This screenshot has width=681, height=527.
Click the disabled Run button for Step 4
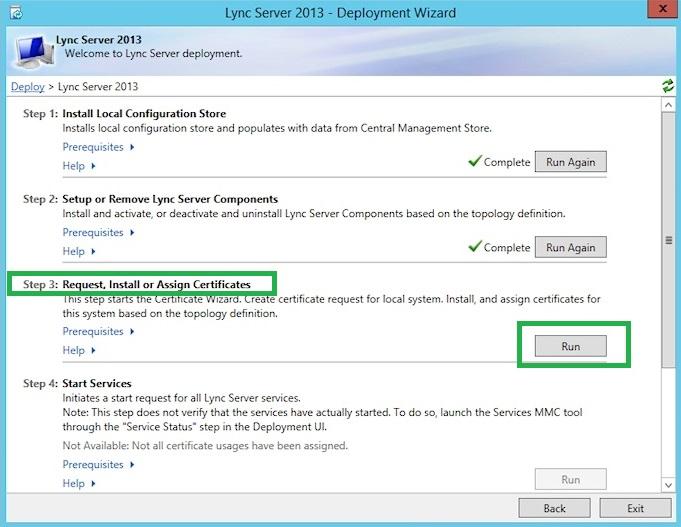click(x=571, y=479)
